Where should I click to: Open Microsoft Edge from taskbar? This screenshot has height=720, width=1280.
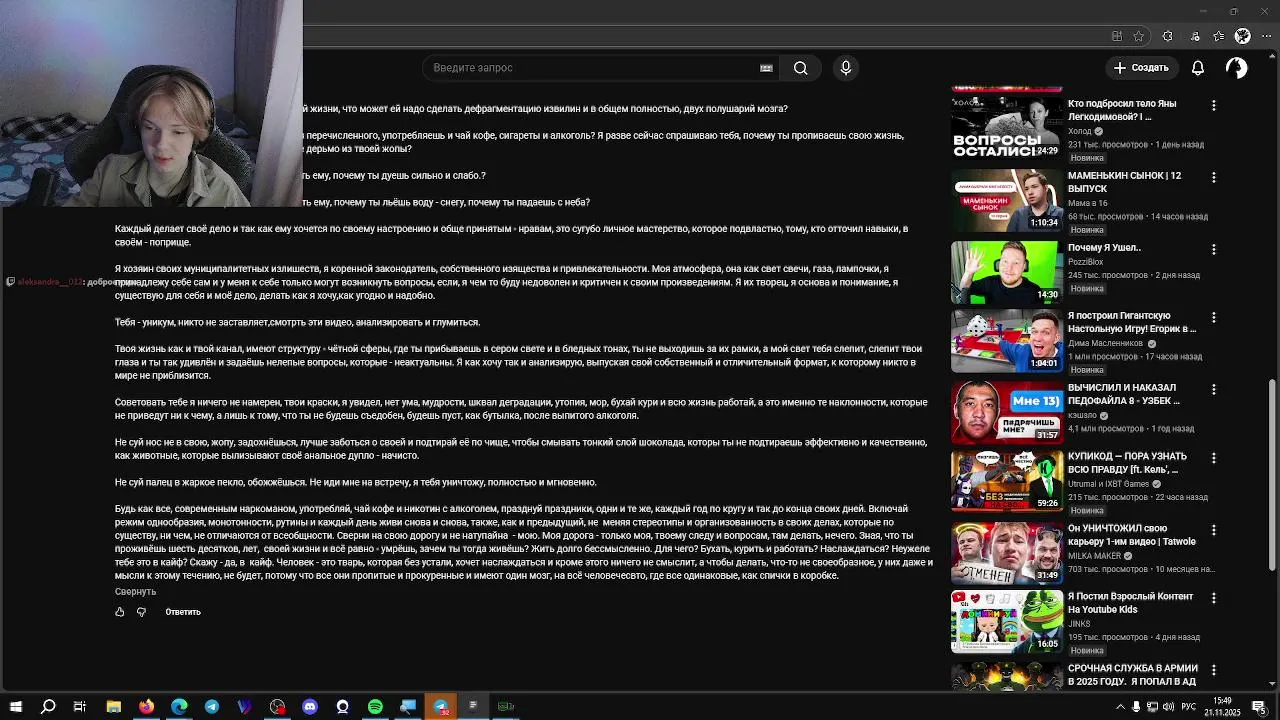point(180,707)
